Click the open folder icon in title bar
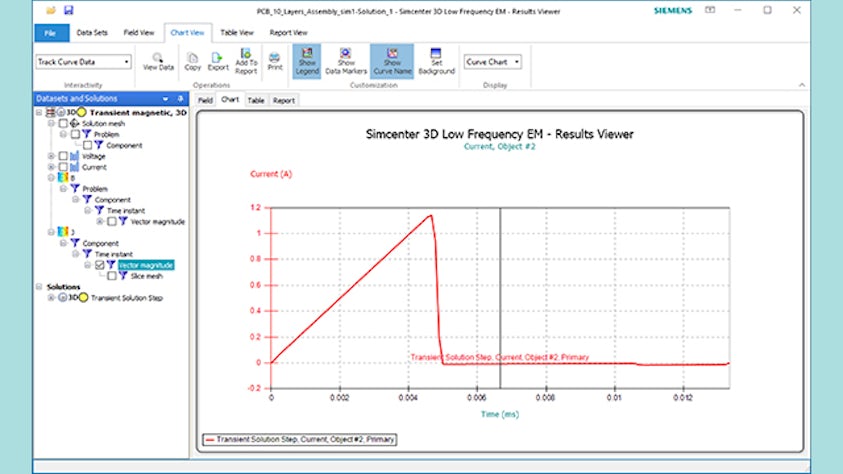 (x=51, y=10)
